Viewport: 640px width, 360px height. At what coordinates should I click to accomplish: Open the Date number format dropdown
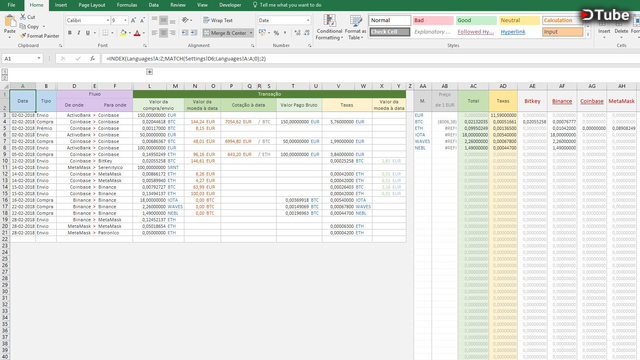click(308, 20)
